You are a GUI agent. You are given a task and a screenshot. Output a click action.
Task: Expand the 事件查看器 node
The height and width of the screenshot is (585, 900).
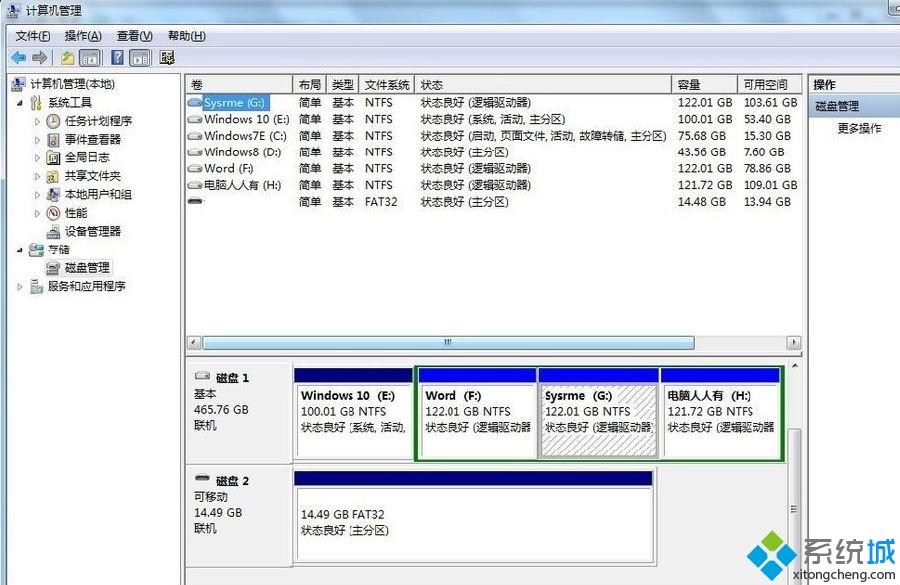pyautogui.click(x=37, y=140)
